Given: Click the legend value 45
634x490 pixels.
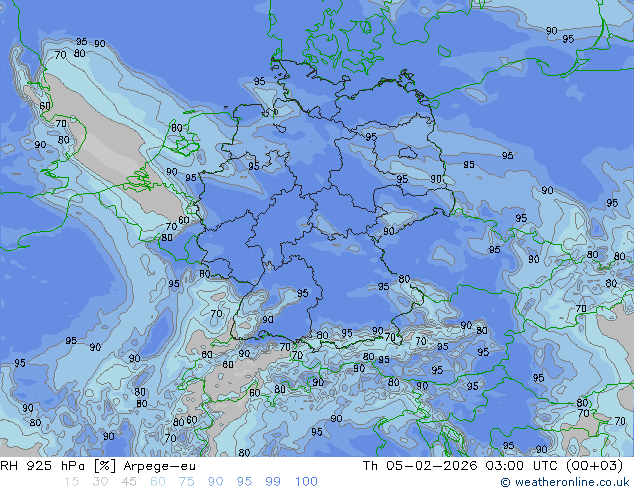Looking at the screenshot, I should (129, 482).
